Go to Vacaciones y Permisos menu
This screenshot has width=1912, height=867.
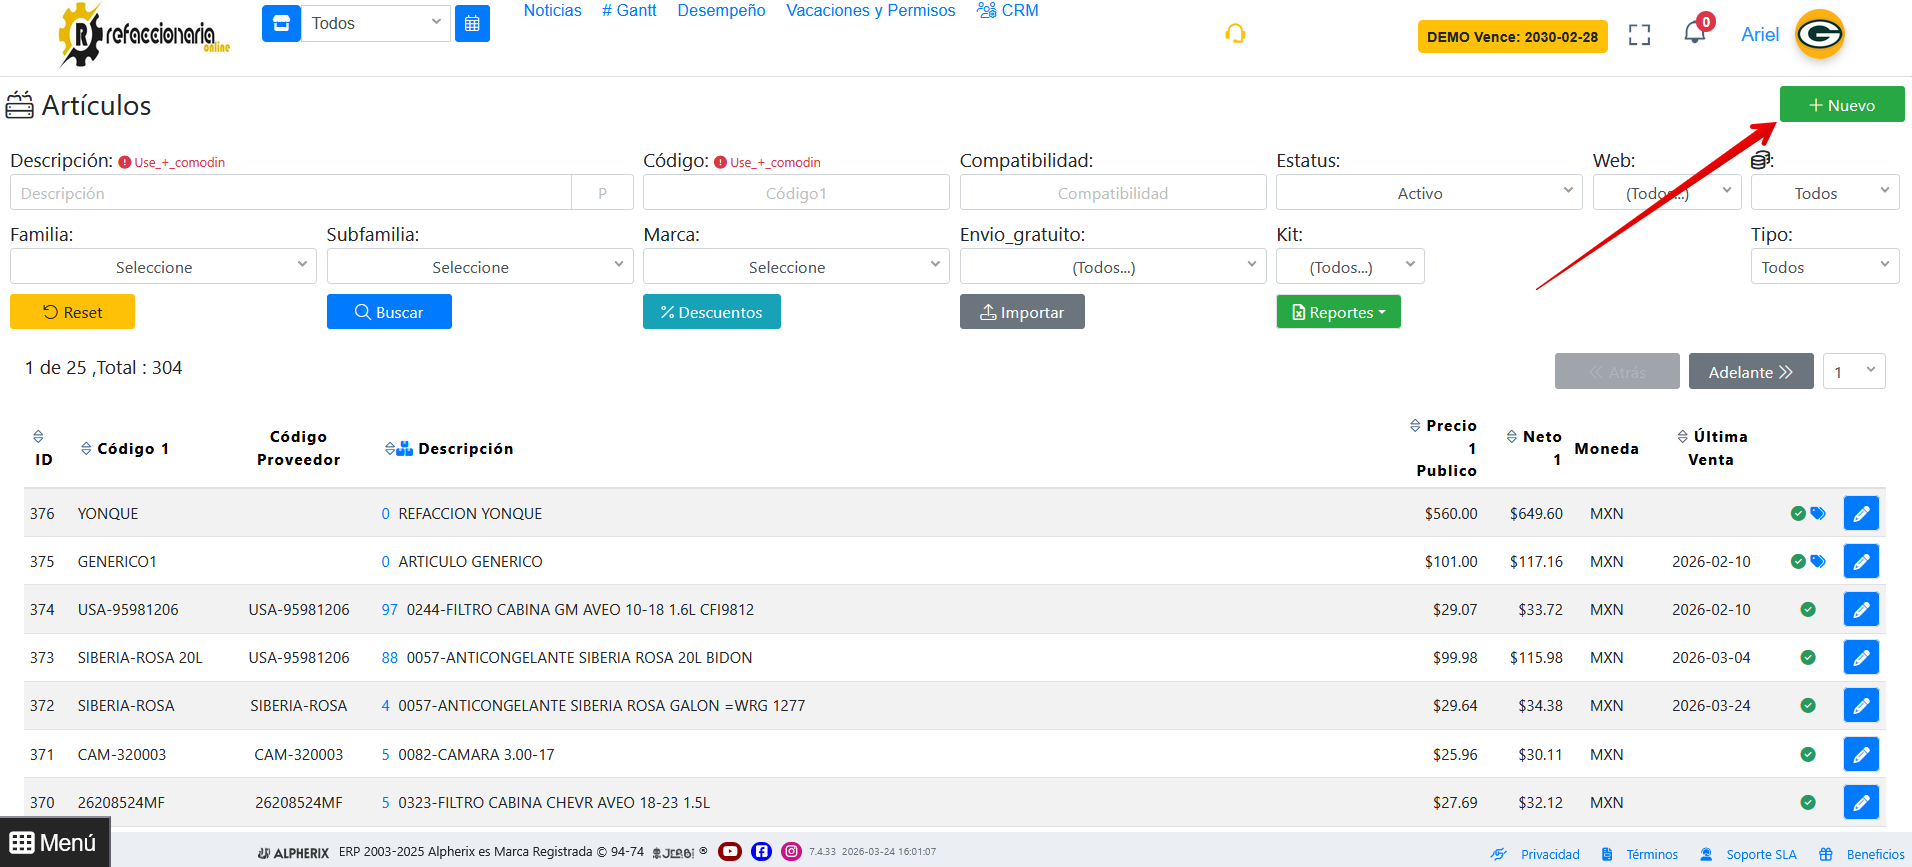click(870, 10)
